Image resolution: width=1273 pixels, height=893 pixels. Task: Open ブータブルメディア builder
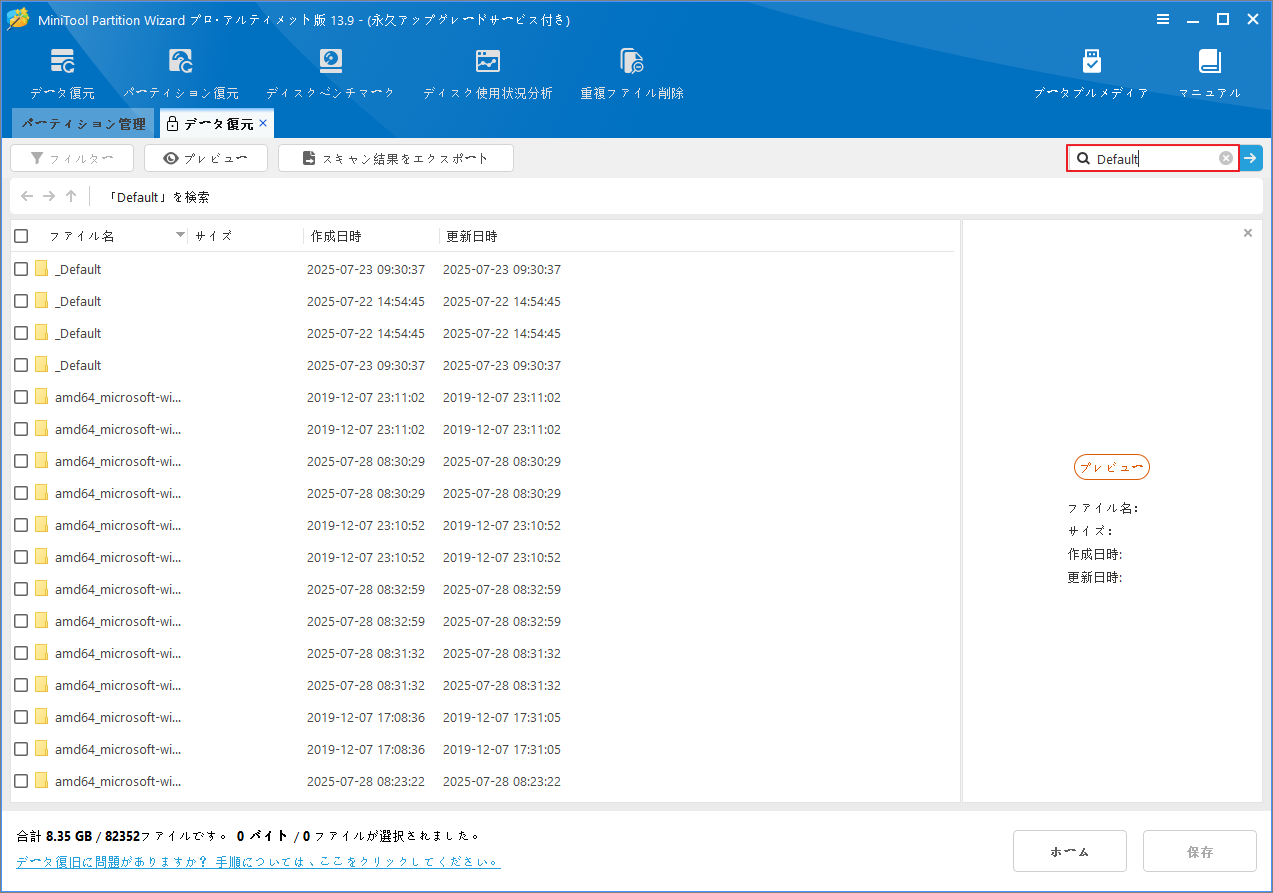coord(1091,73)
